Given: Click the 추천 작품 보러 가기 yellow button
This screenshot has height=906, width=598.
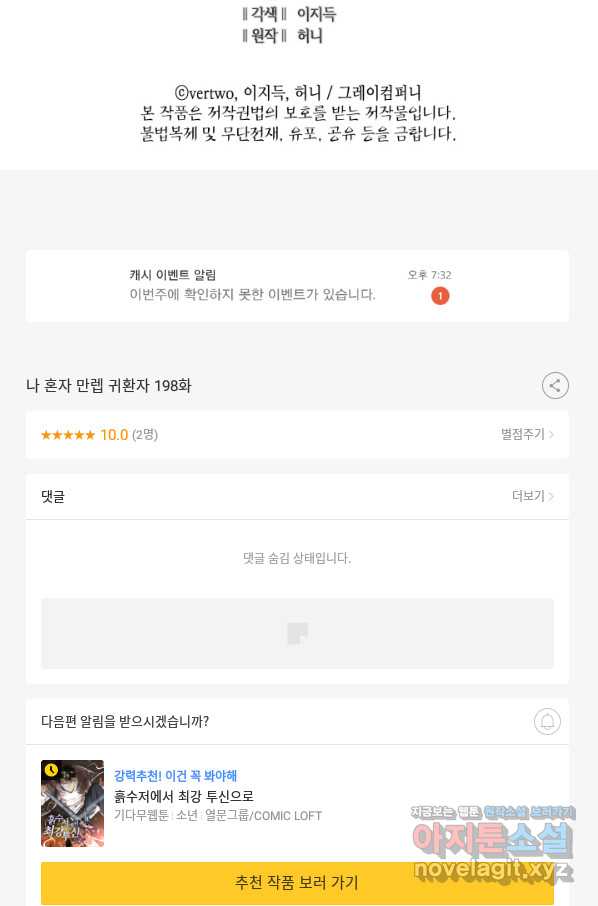Looking at the screenshot, I should [x=298, y=882].
